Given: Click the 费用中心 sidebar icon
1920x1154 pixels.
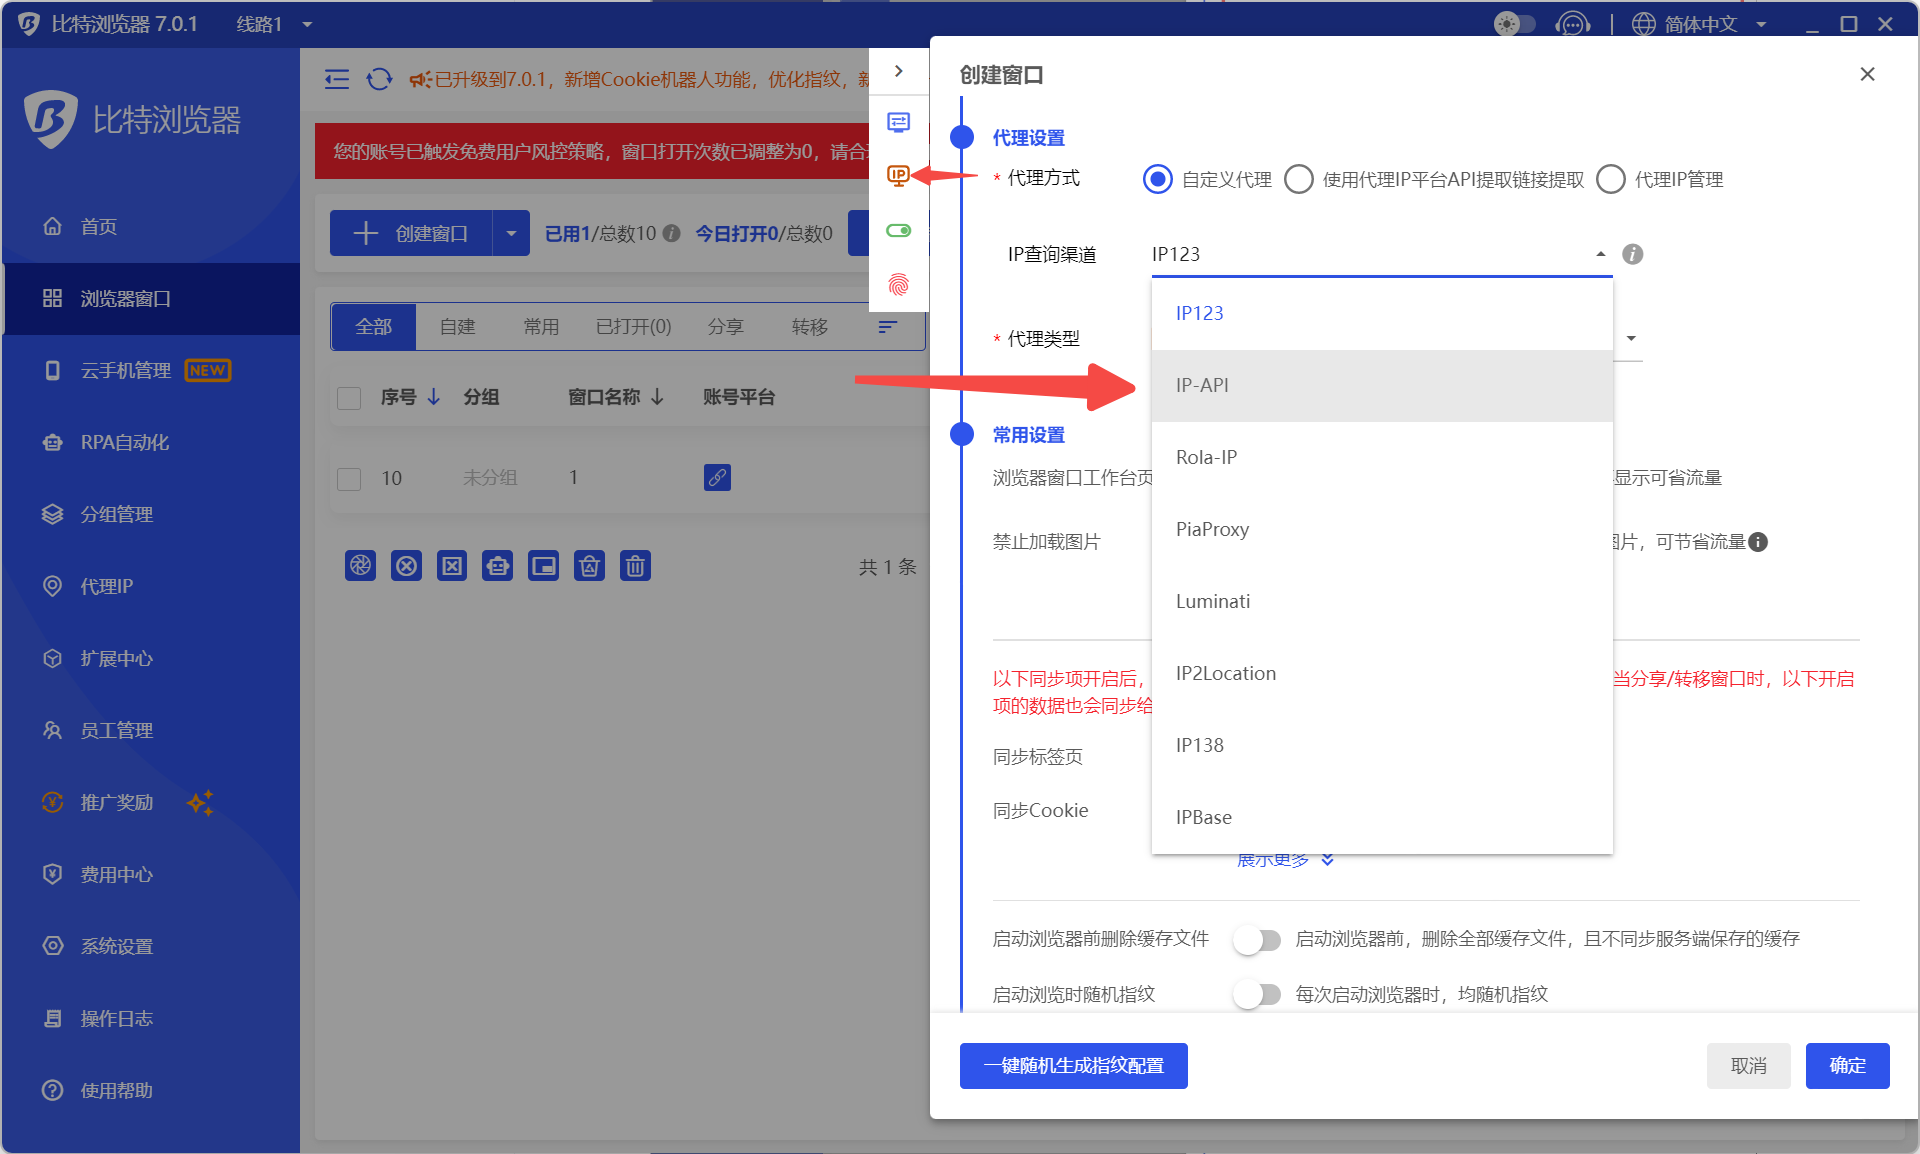Looking at the screenshot, I should click(53, 875).
